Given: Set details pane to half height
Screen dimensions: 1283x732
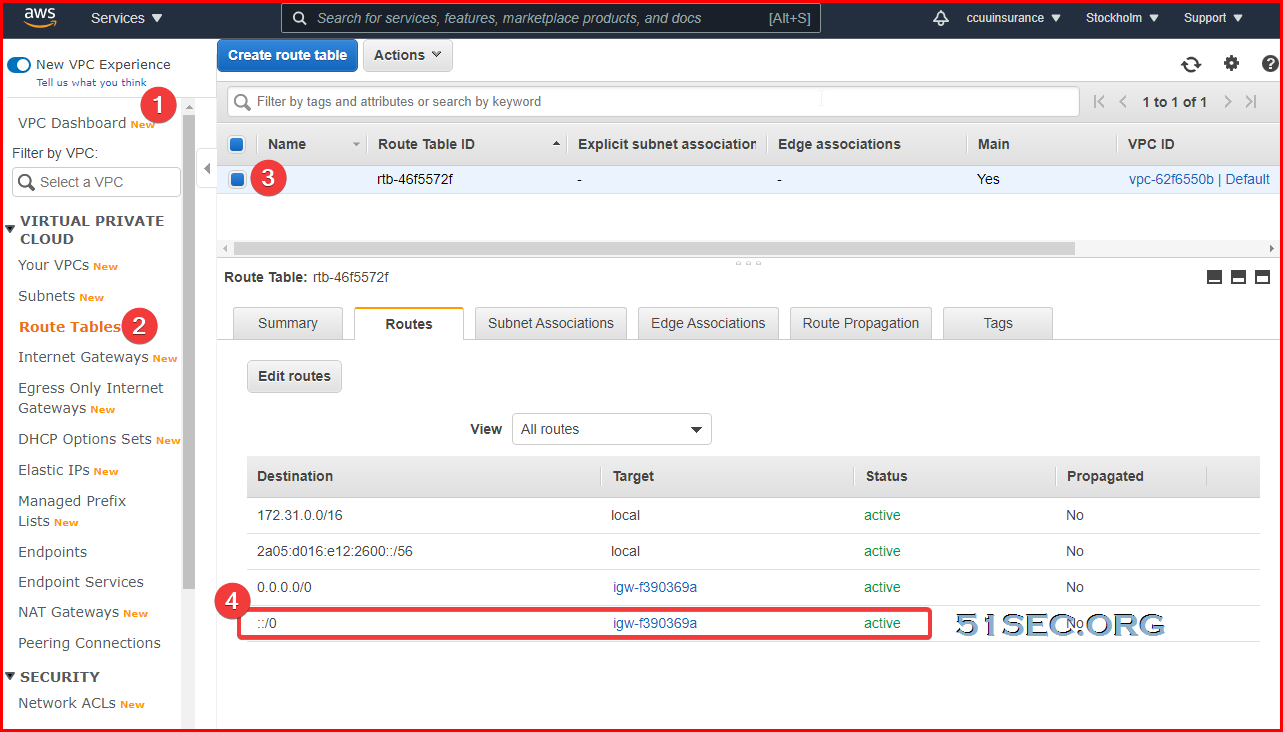Looking at the screenshot, I should 1238,277.
